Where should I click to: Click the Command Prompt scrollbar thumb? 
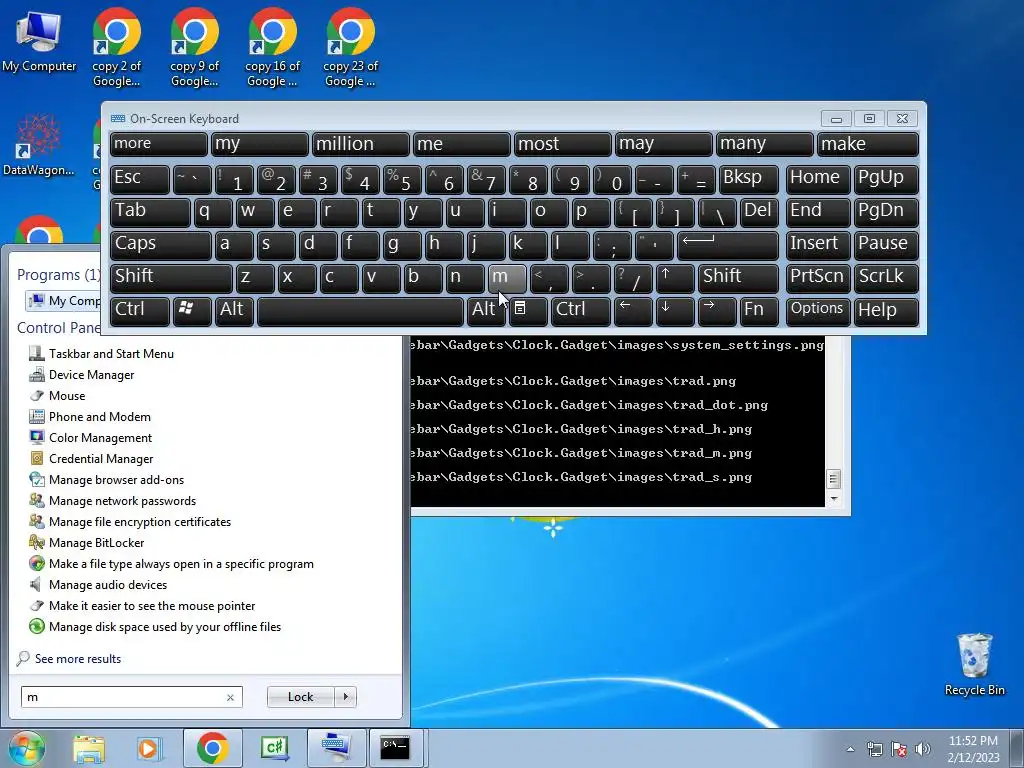tap(833, 479)
